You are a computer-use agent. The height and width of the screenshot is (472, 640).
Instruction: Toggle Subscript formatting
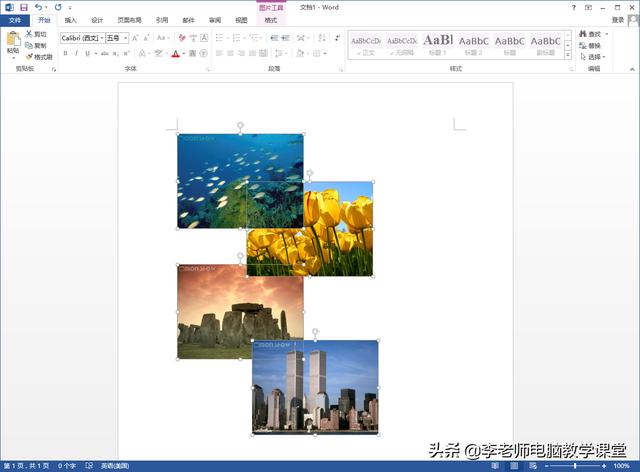pos(116,53)
